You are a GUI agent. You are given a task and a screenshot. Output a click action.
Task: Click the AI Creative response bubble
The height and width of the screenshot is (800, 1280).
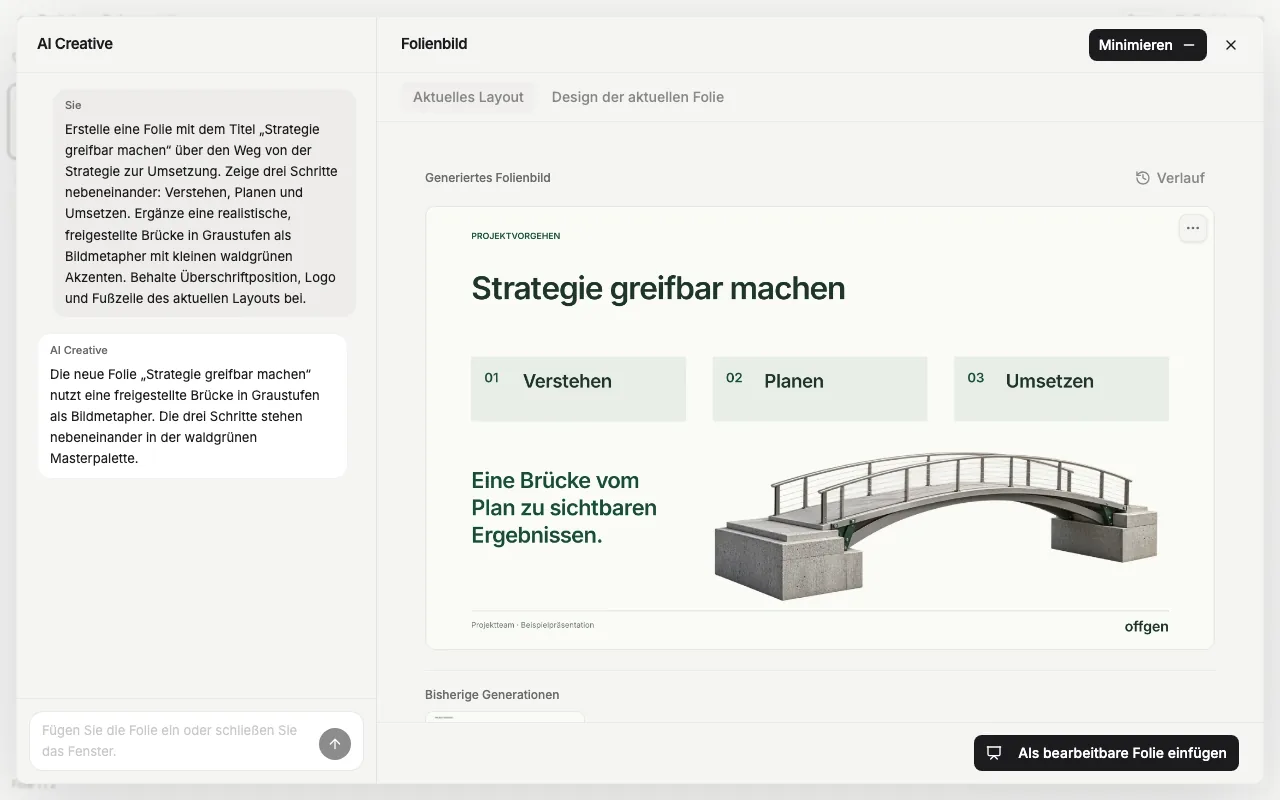pos(192,405)
